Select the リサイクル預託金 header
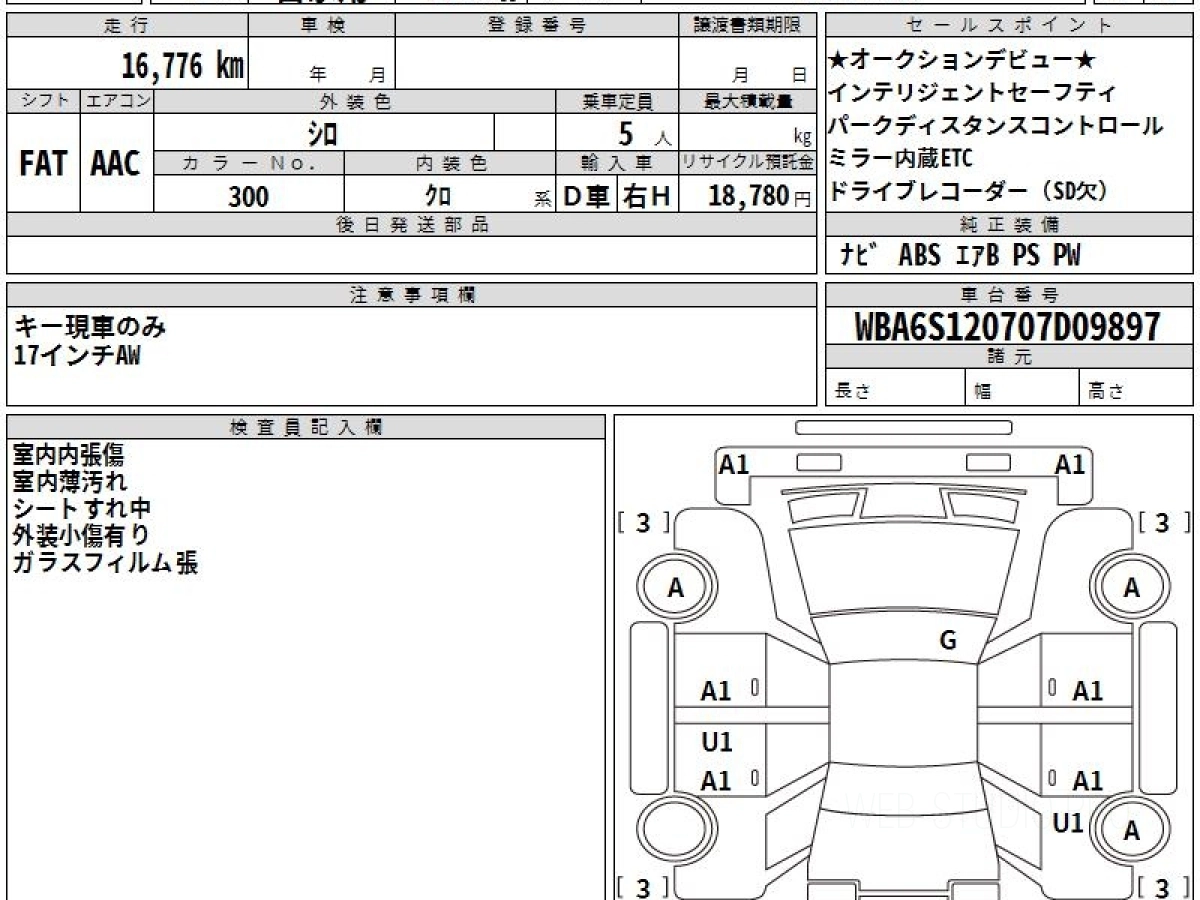The width and height of the screenshot is (1200, 900). click(x=748, y=163)
